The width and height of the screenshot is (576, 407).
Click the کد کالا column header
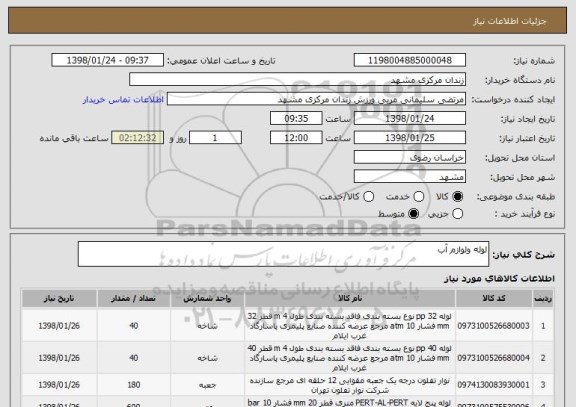pos(494,299)
